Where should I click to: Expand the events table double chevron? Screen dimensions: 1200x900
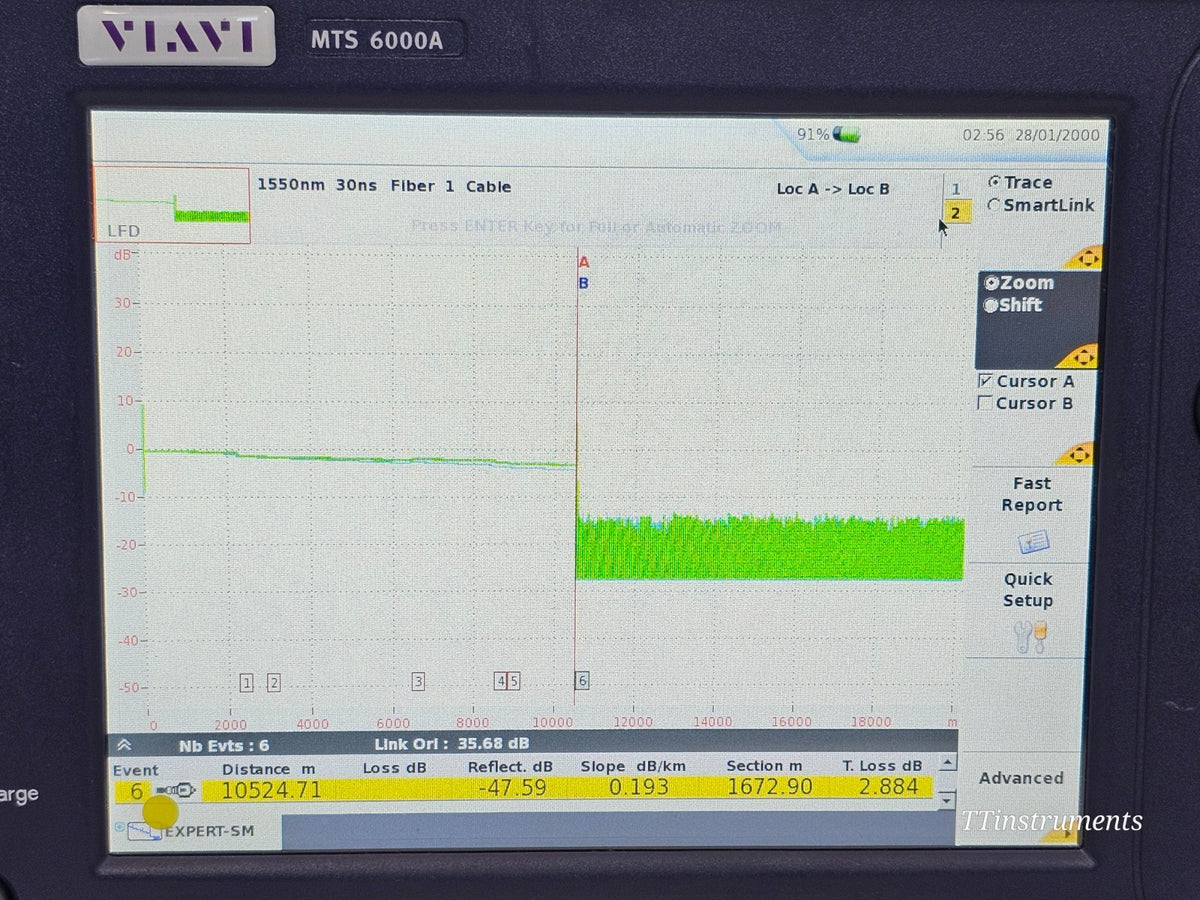(124, 745)
